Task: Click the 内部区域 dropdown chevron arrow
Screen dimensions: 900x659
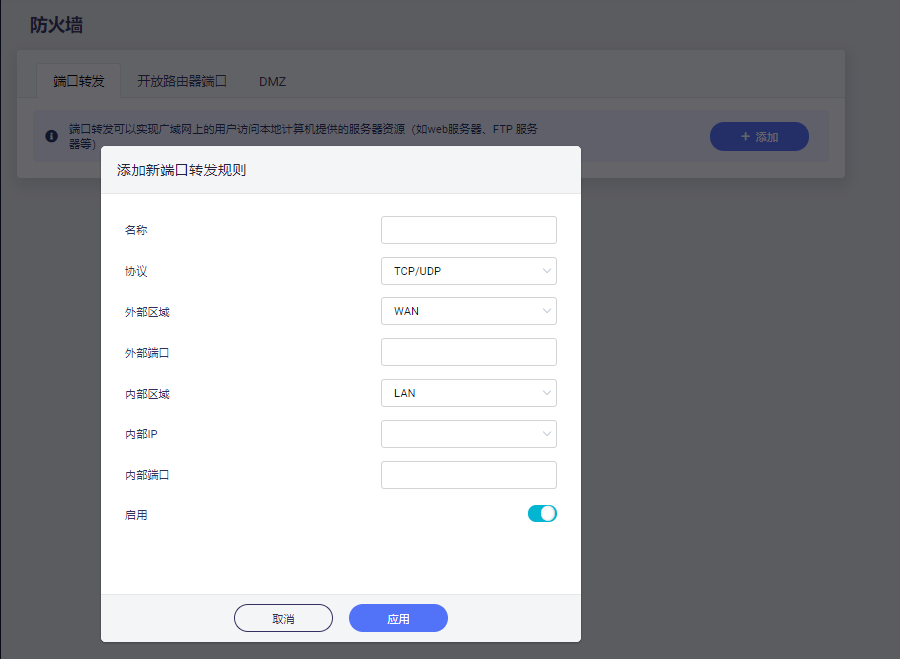Action: (547, 392)
